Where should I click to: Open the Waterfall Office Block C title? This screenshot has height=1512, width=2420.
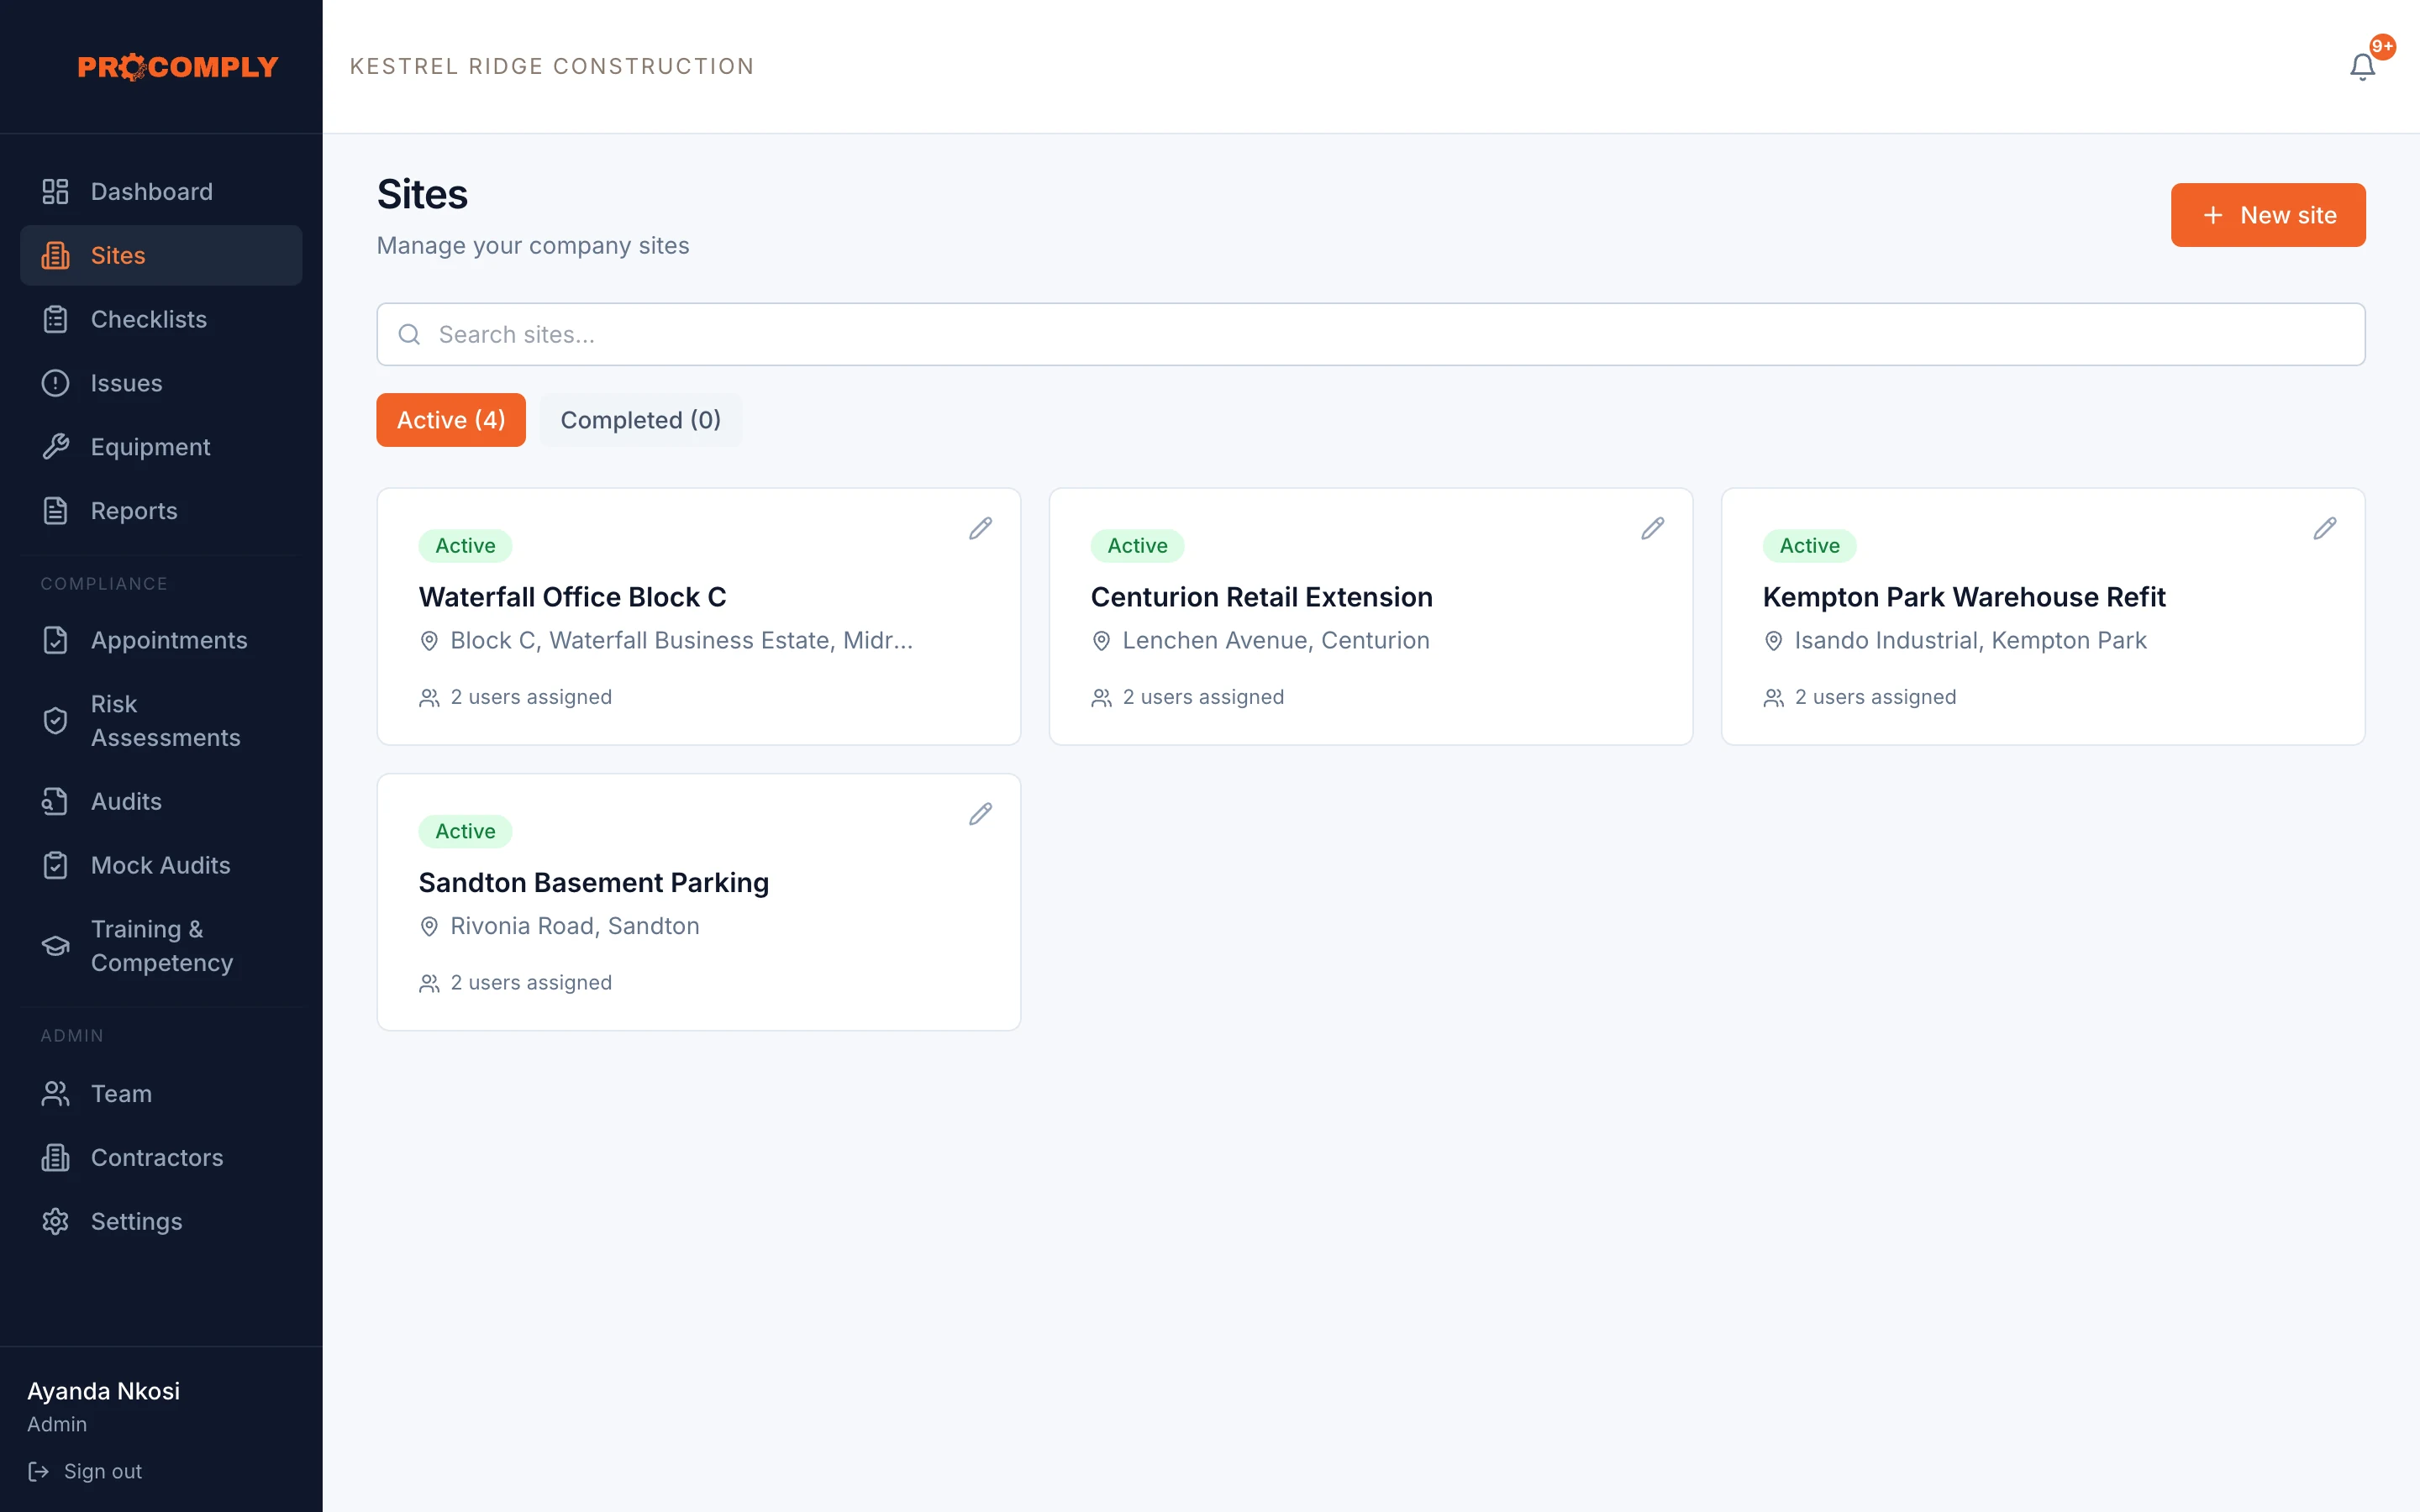tap(572, 597)
